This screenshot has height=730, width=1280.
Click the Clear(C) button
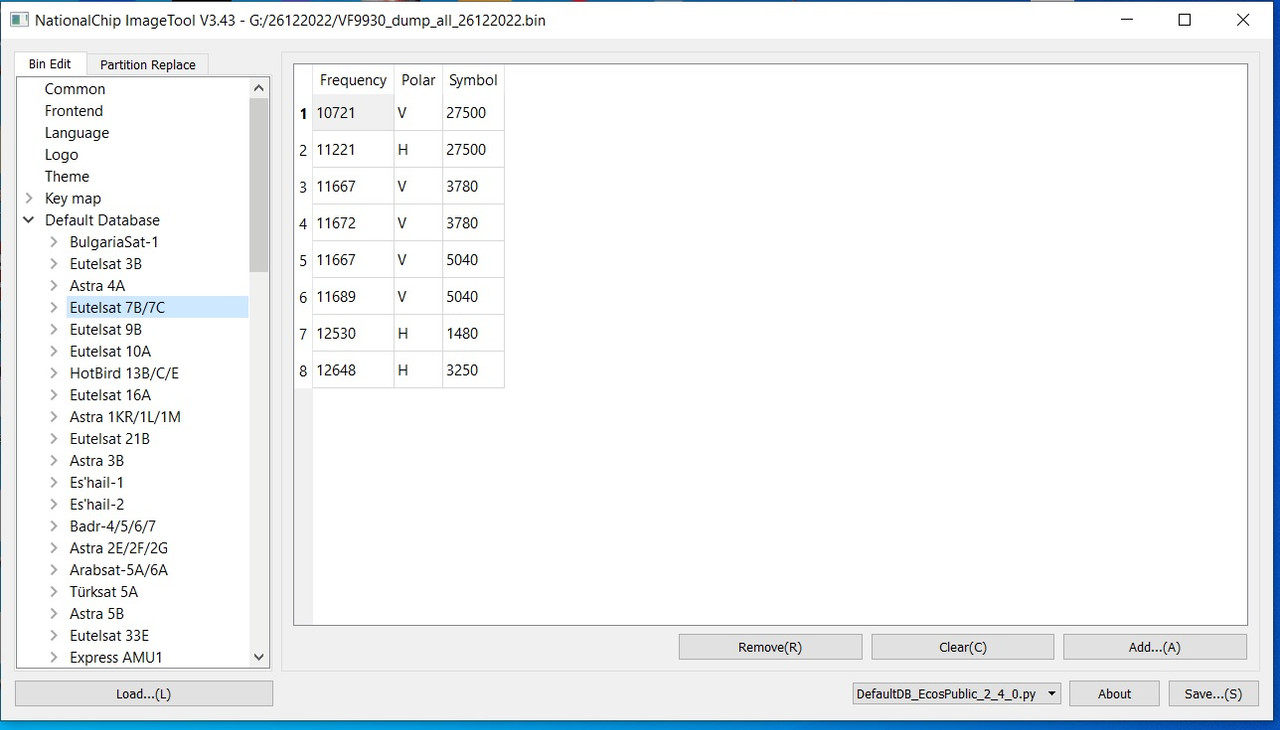click(x=963, y=647)
